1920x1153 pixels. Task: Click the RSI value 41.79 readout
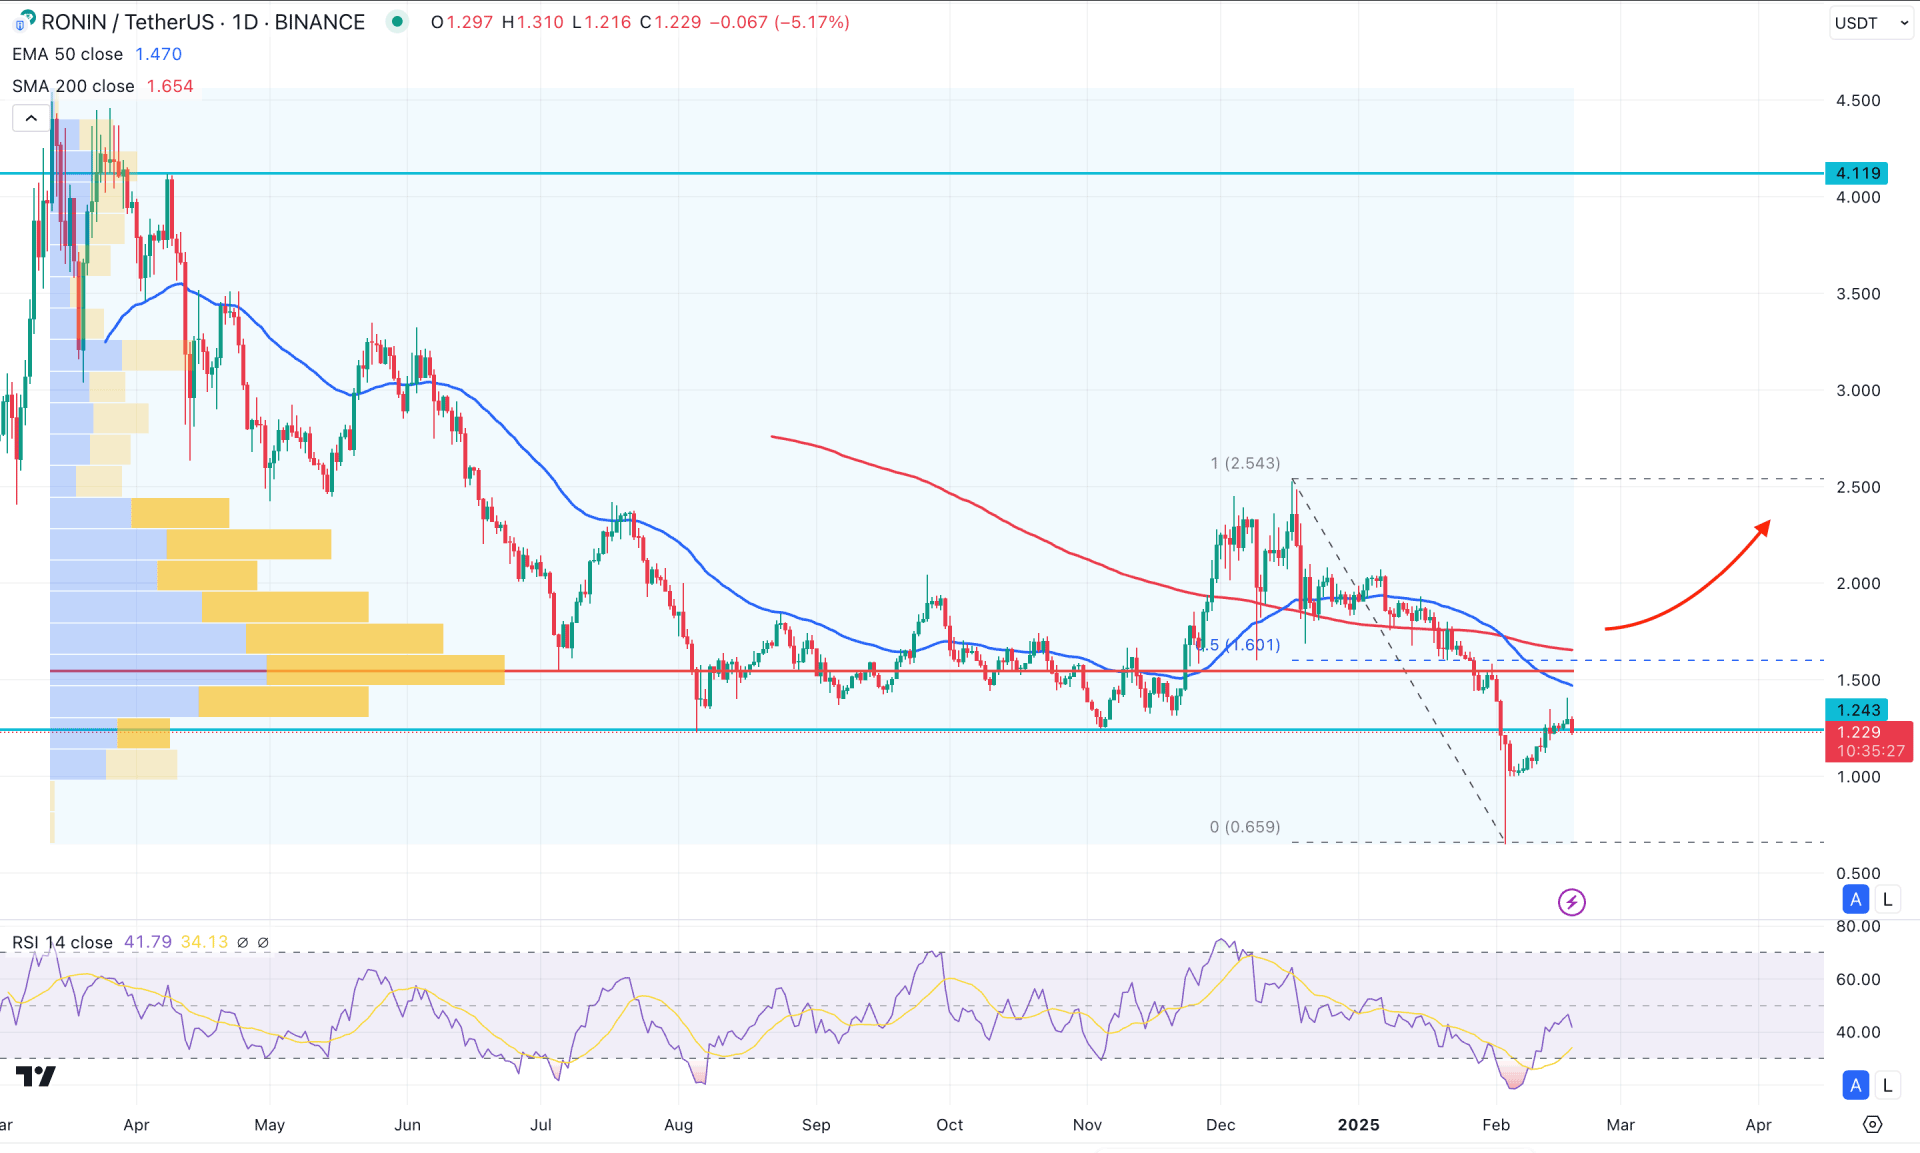pyautogui.click(x=148, y=942)
